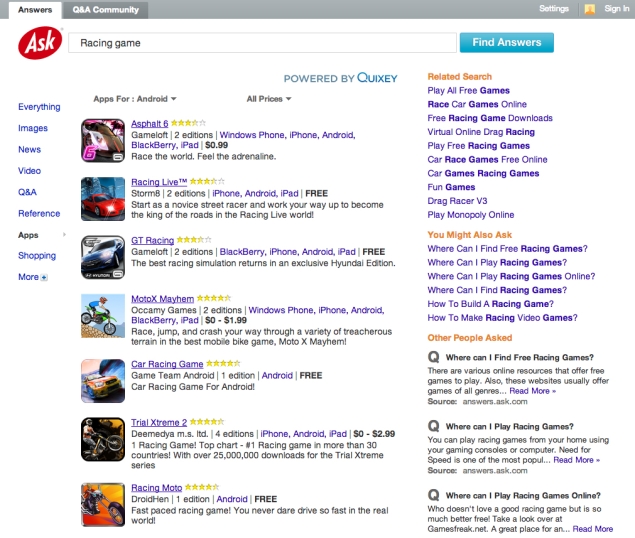Open the GT Racing app icon
The image size is (635, 538).
(x=103, y=257)
